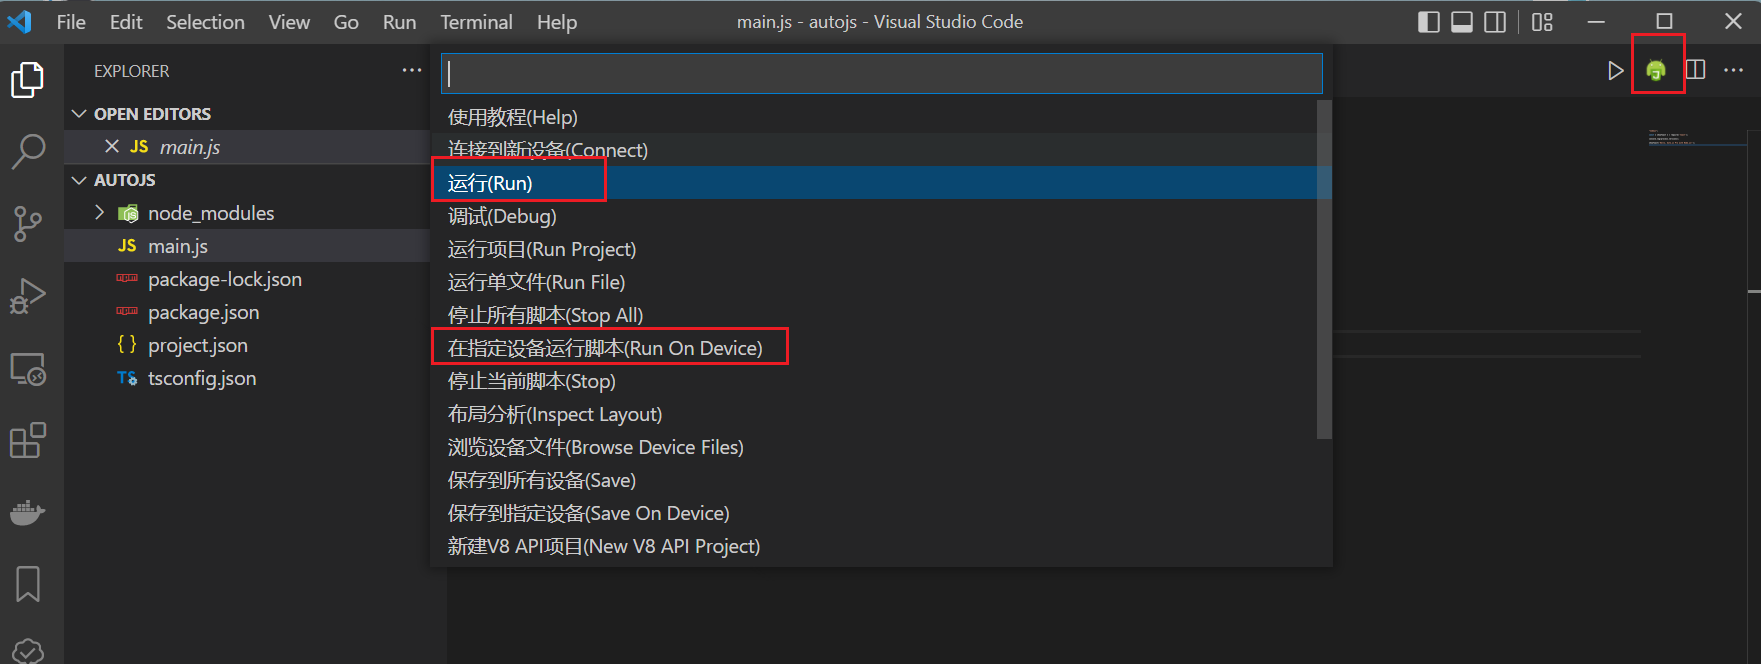Open the Customize Layout icon
1761x664 pixels.
pos(1542,22)
